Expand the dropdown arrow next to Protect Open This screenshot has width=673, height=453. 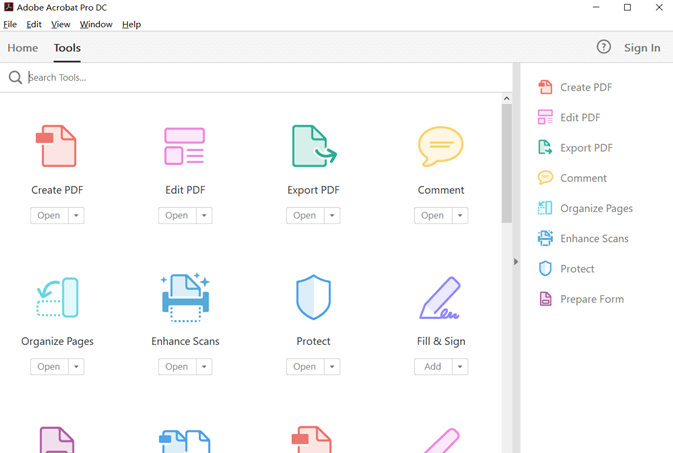(332, 367)
